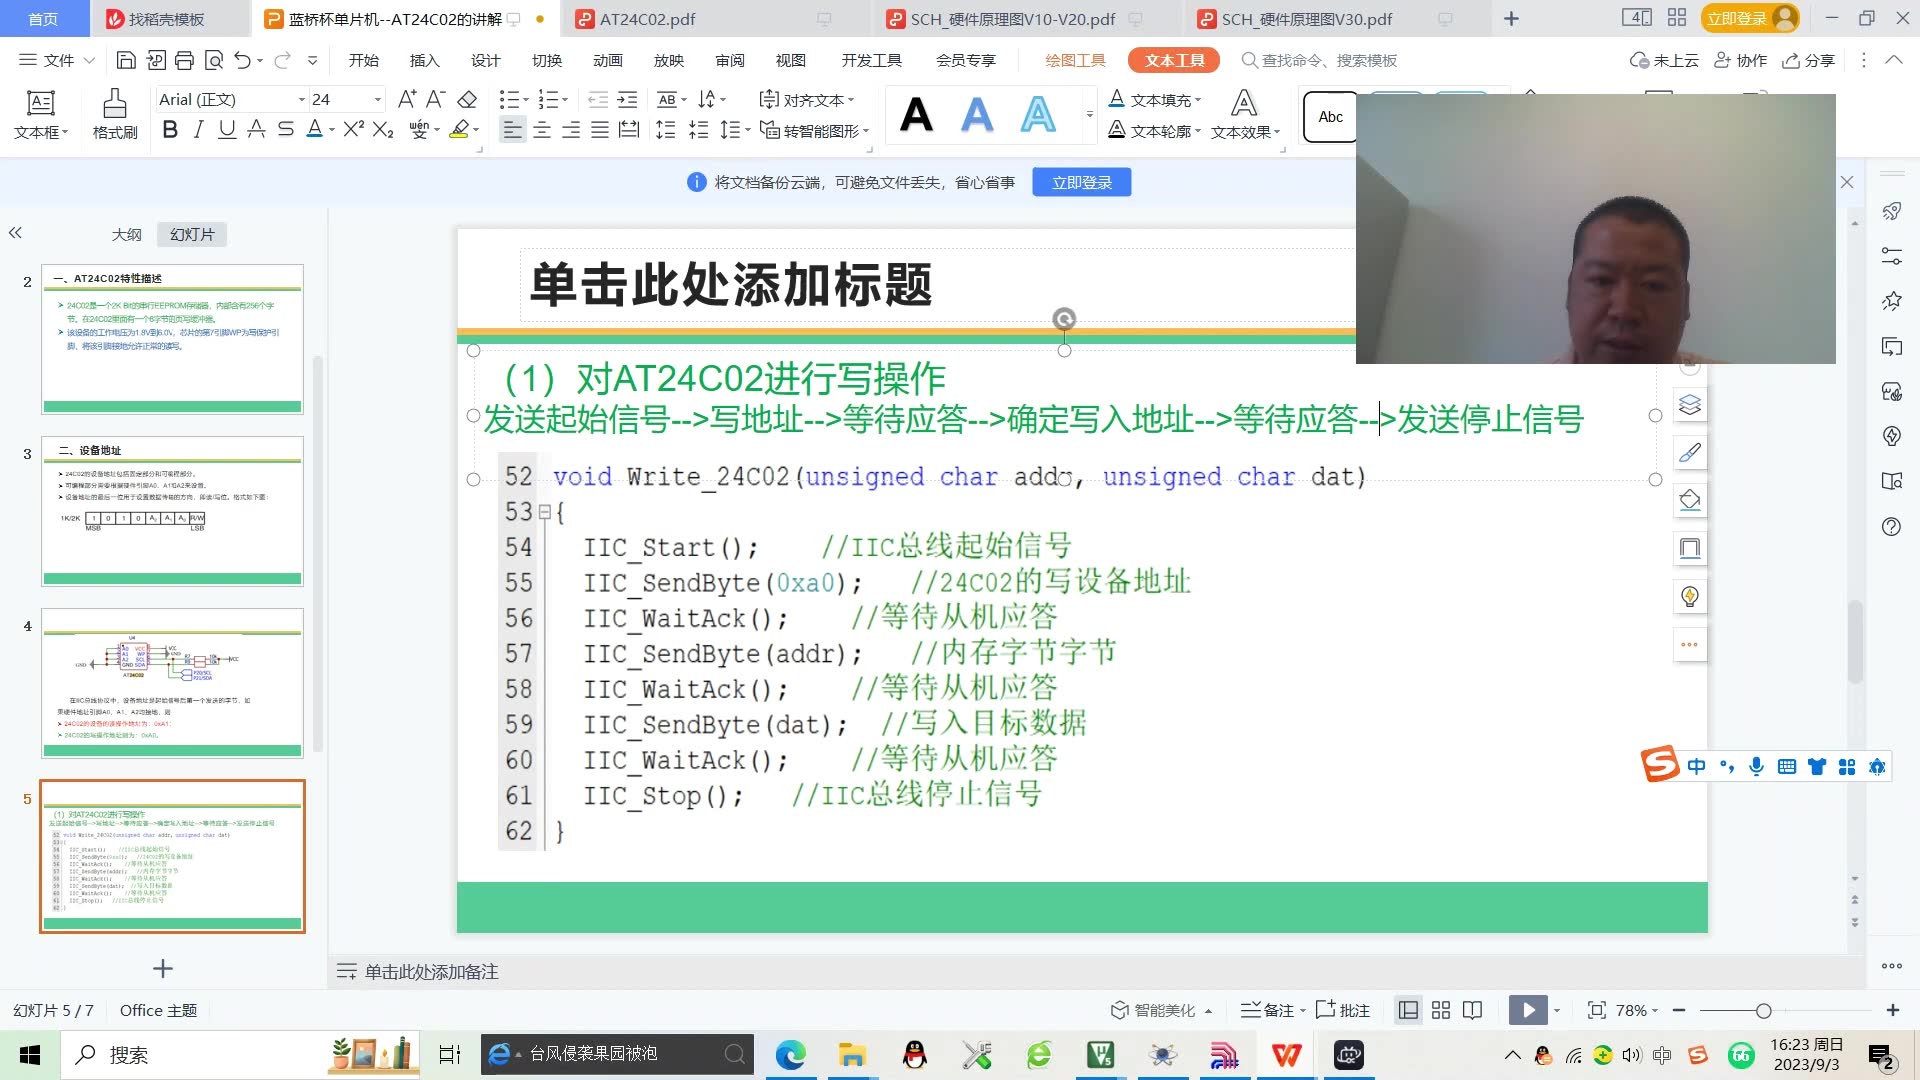Click the 查找命令 search field

coord(1320,60)
